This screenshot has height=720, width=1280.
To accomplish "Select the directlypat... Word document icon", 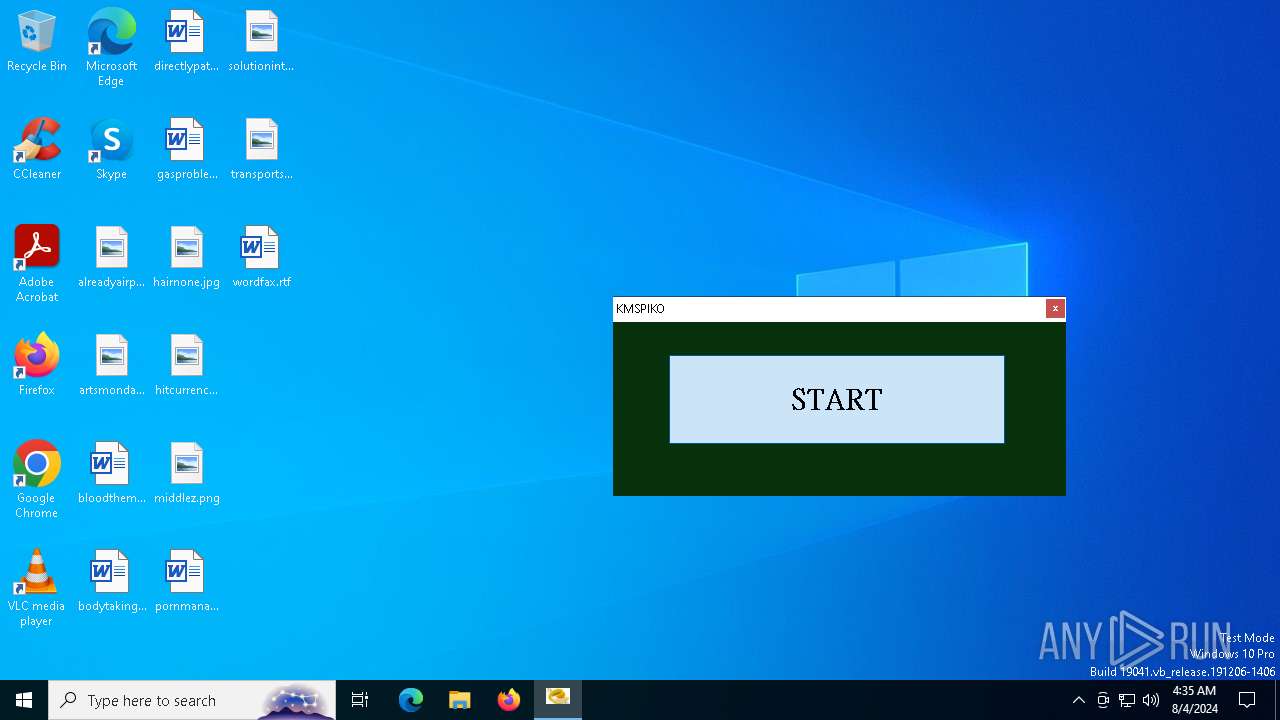I will tap(186, 42).
